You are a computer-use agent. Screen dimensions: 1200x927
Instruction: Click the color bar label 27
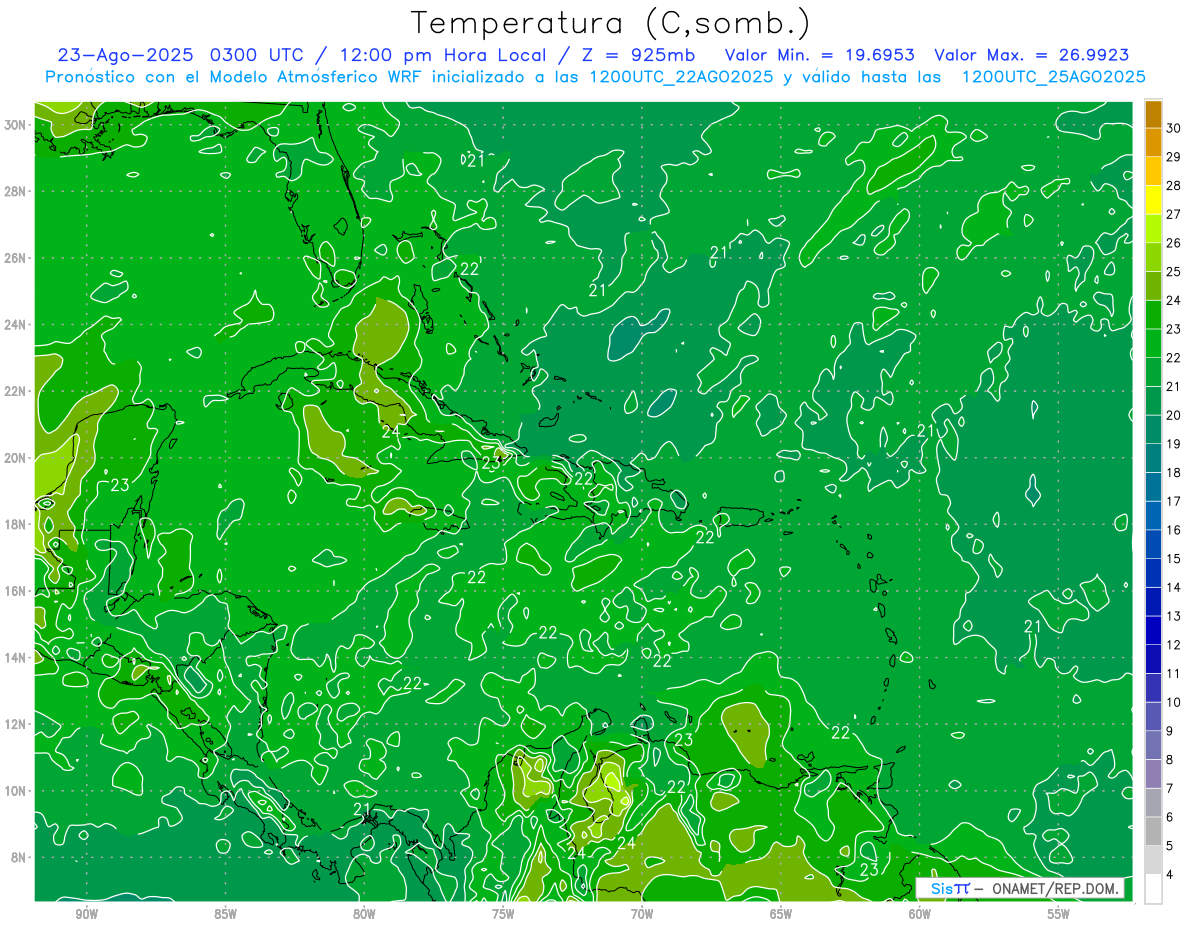(1174, 214)
